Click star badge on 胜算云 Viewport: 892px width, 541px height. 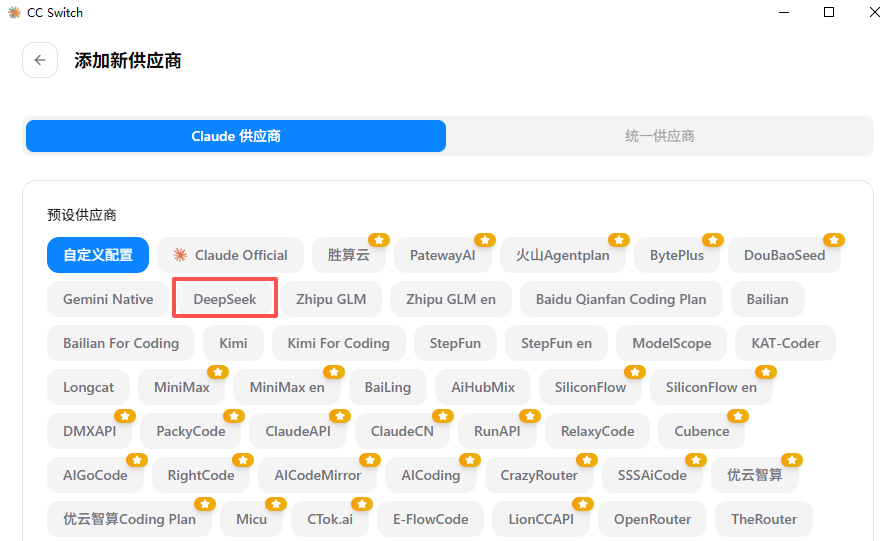coord(378,240)
